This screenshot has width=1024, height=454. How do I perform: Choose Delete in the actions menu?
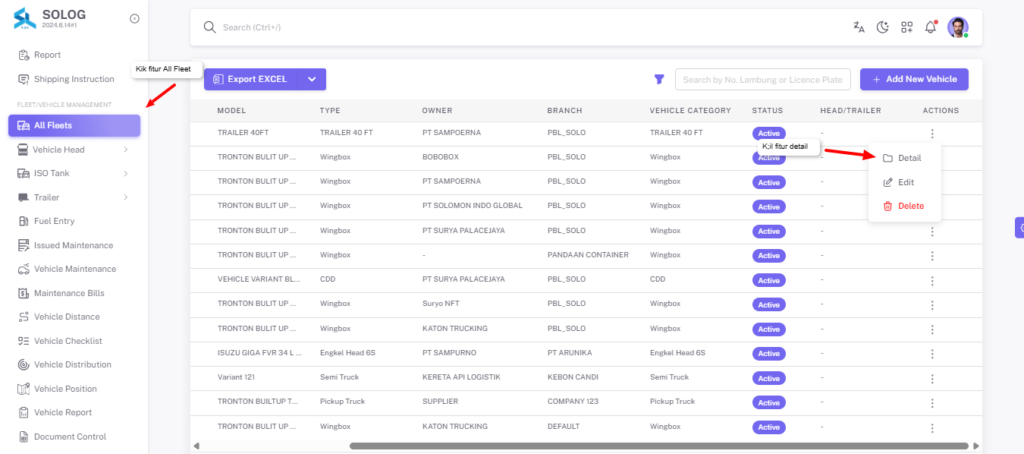coord(904,206)
